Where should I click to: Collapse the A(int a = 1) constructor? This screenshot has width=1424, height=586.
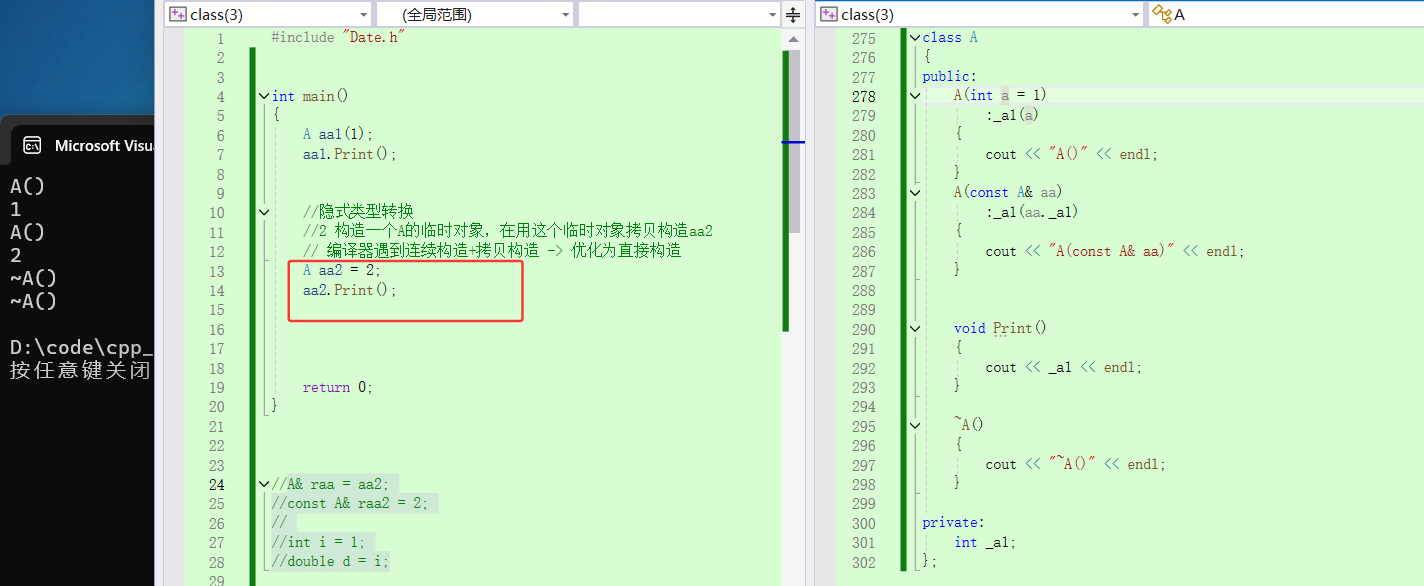pos(914,96)
